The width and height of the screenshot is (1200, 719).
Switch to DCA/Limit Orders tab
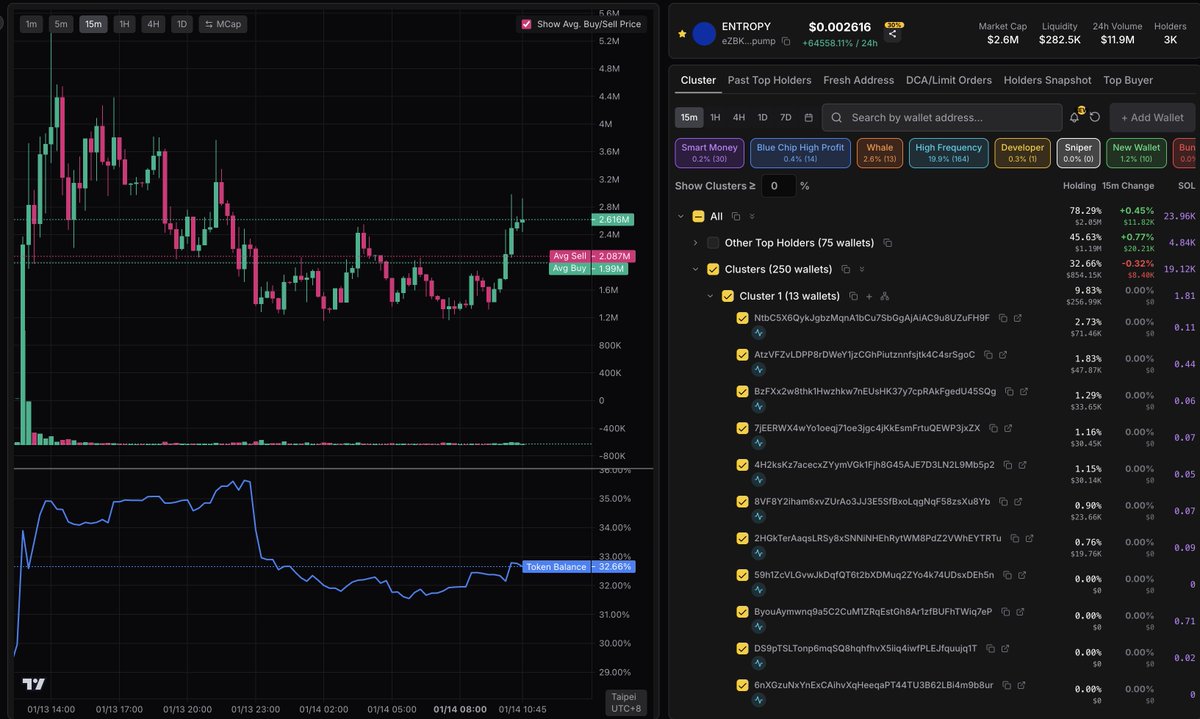click(949, 80)
